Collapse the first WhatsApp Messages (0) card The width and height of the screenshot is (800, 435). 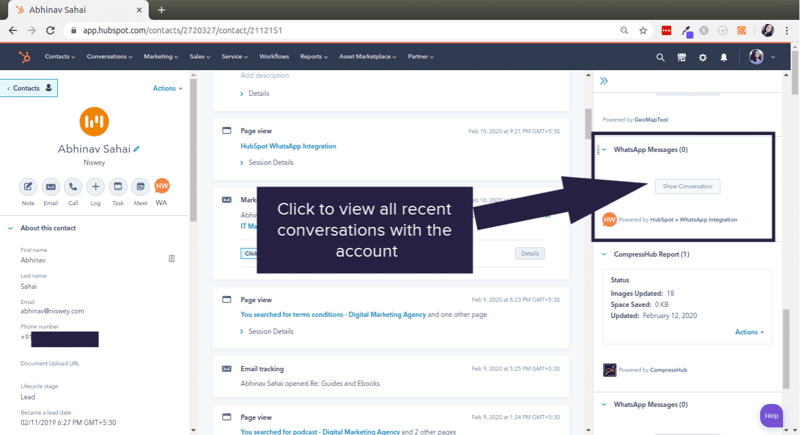604,150
